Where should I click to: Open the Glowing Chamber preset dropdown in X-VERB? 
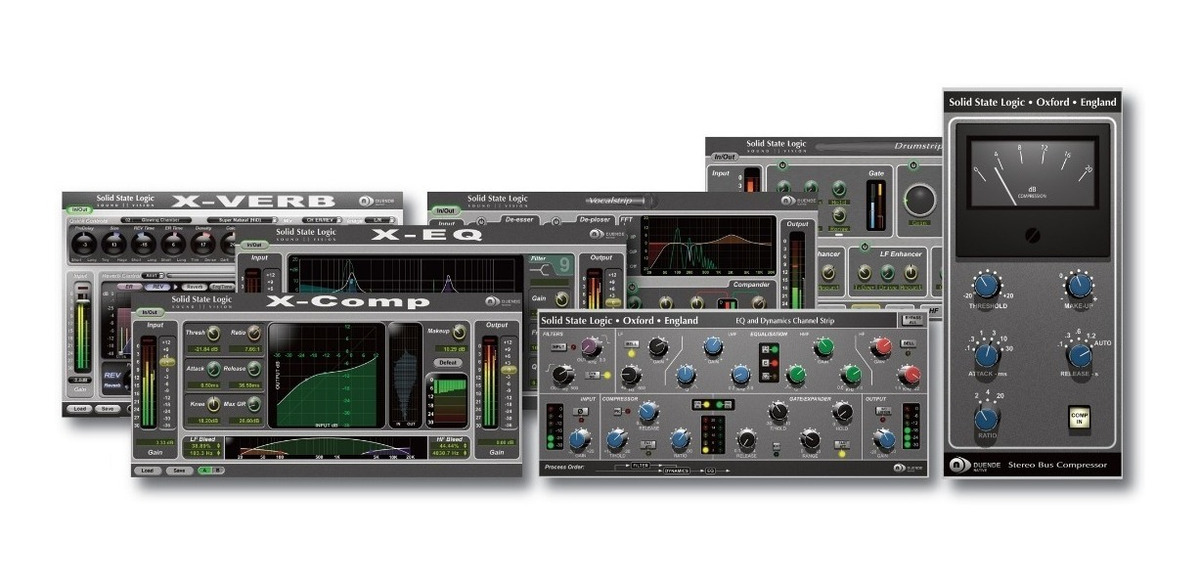point(156,220)
